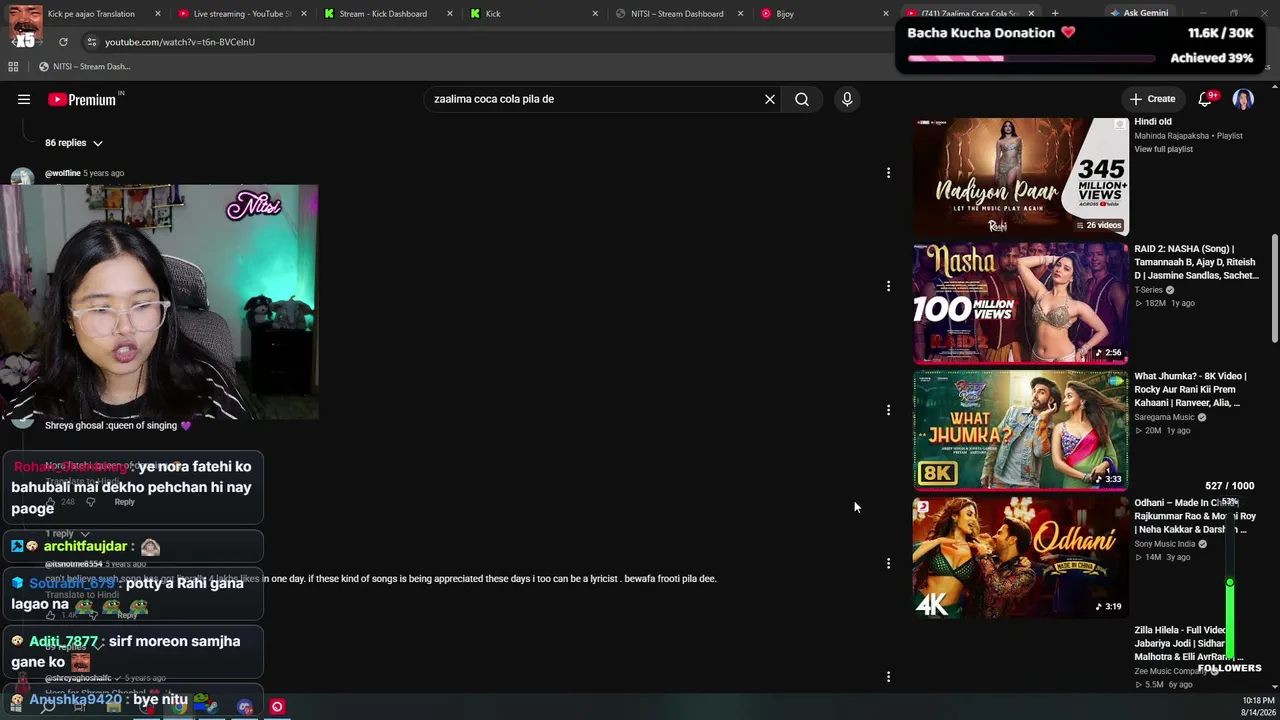Click View full playlist link
The height and width of the screenshot is (720, 1280).
tap(1163, 149)
